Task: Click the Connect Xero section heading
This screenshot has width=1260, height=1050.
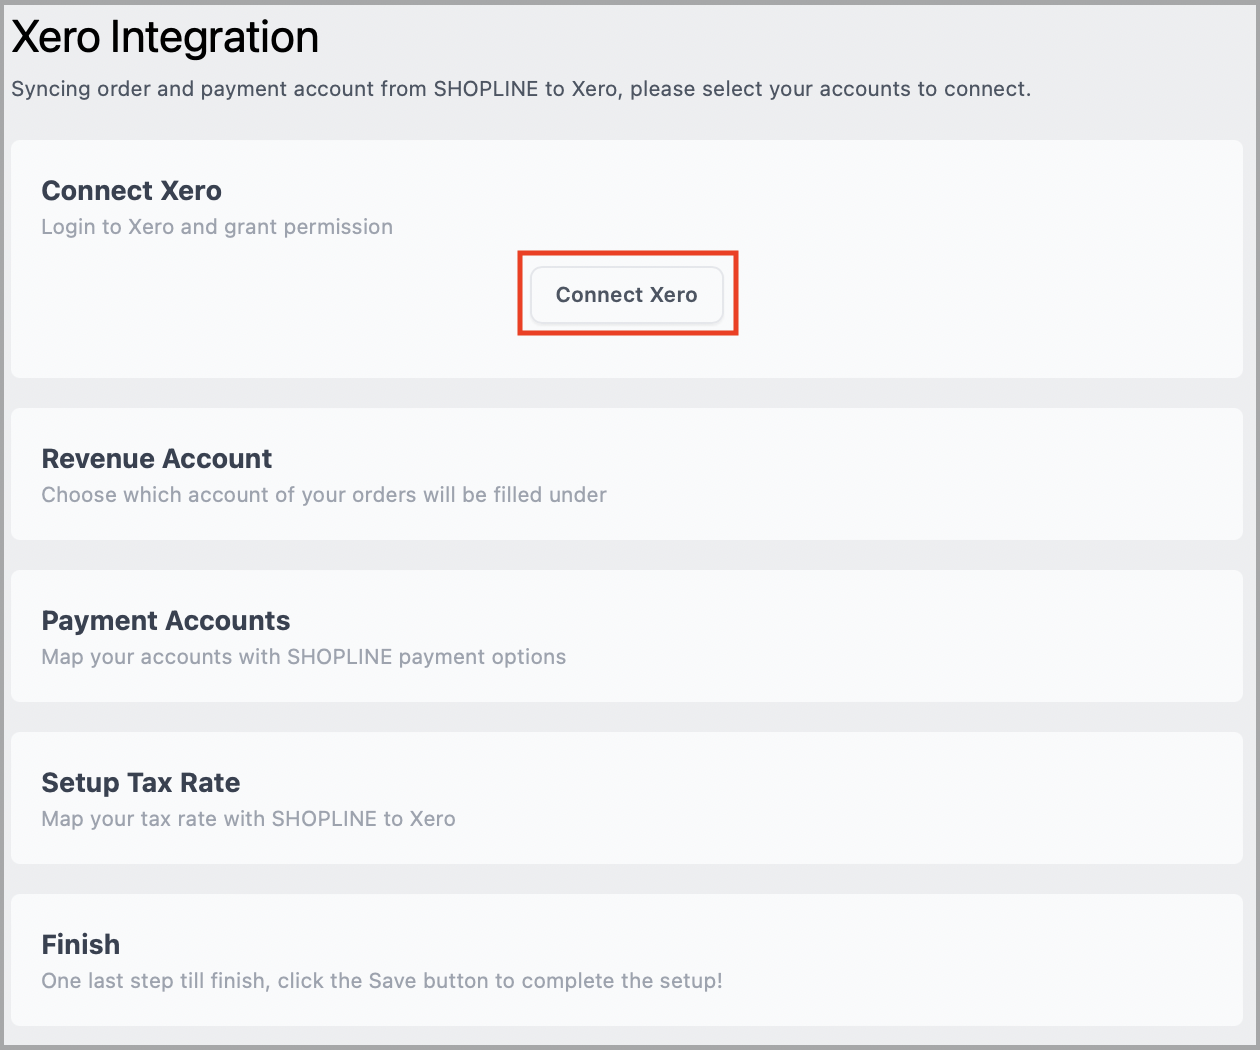Action: 131,190
